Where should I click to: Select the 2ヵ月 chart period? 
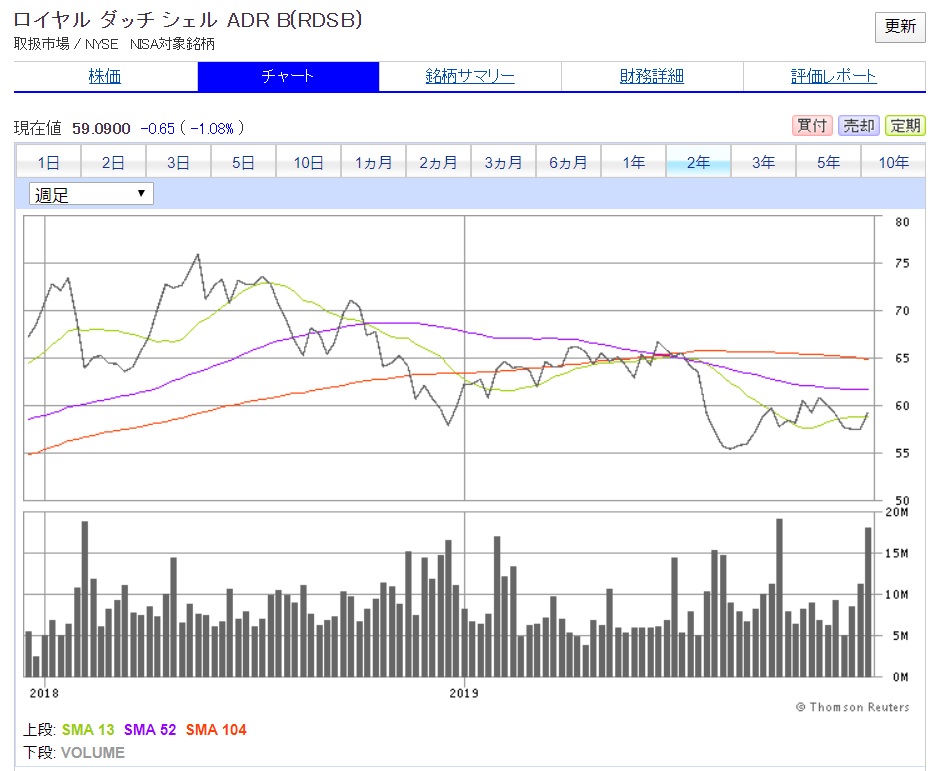tap(438, 162)
